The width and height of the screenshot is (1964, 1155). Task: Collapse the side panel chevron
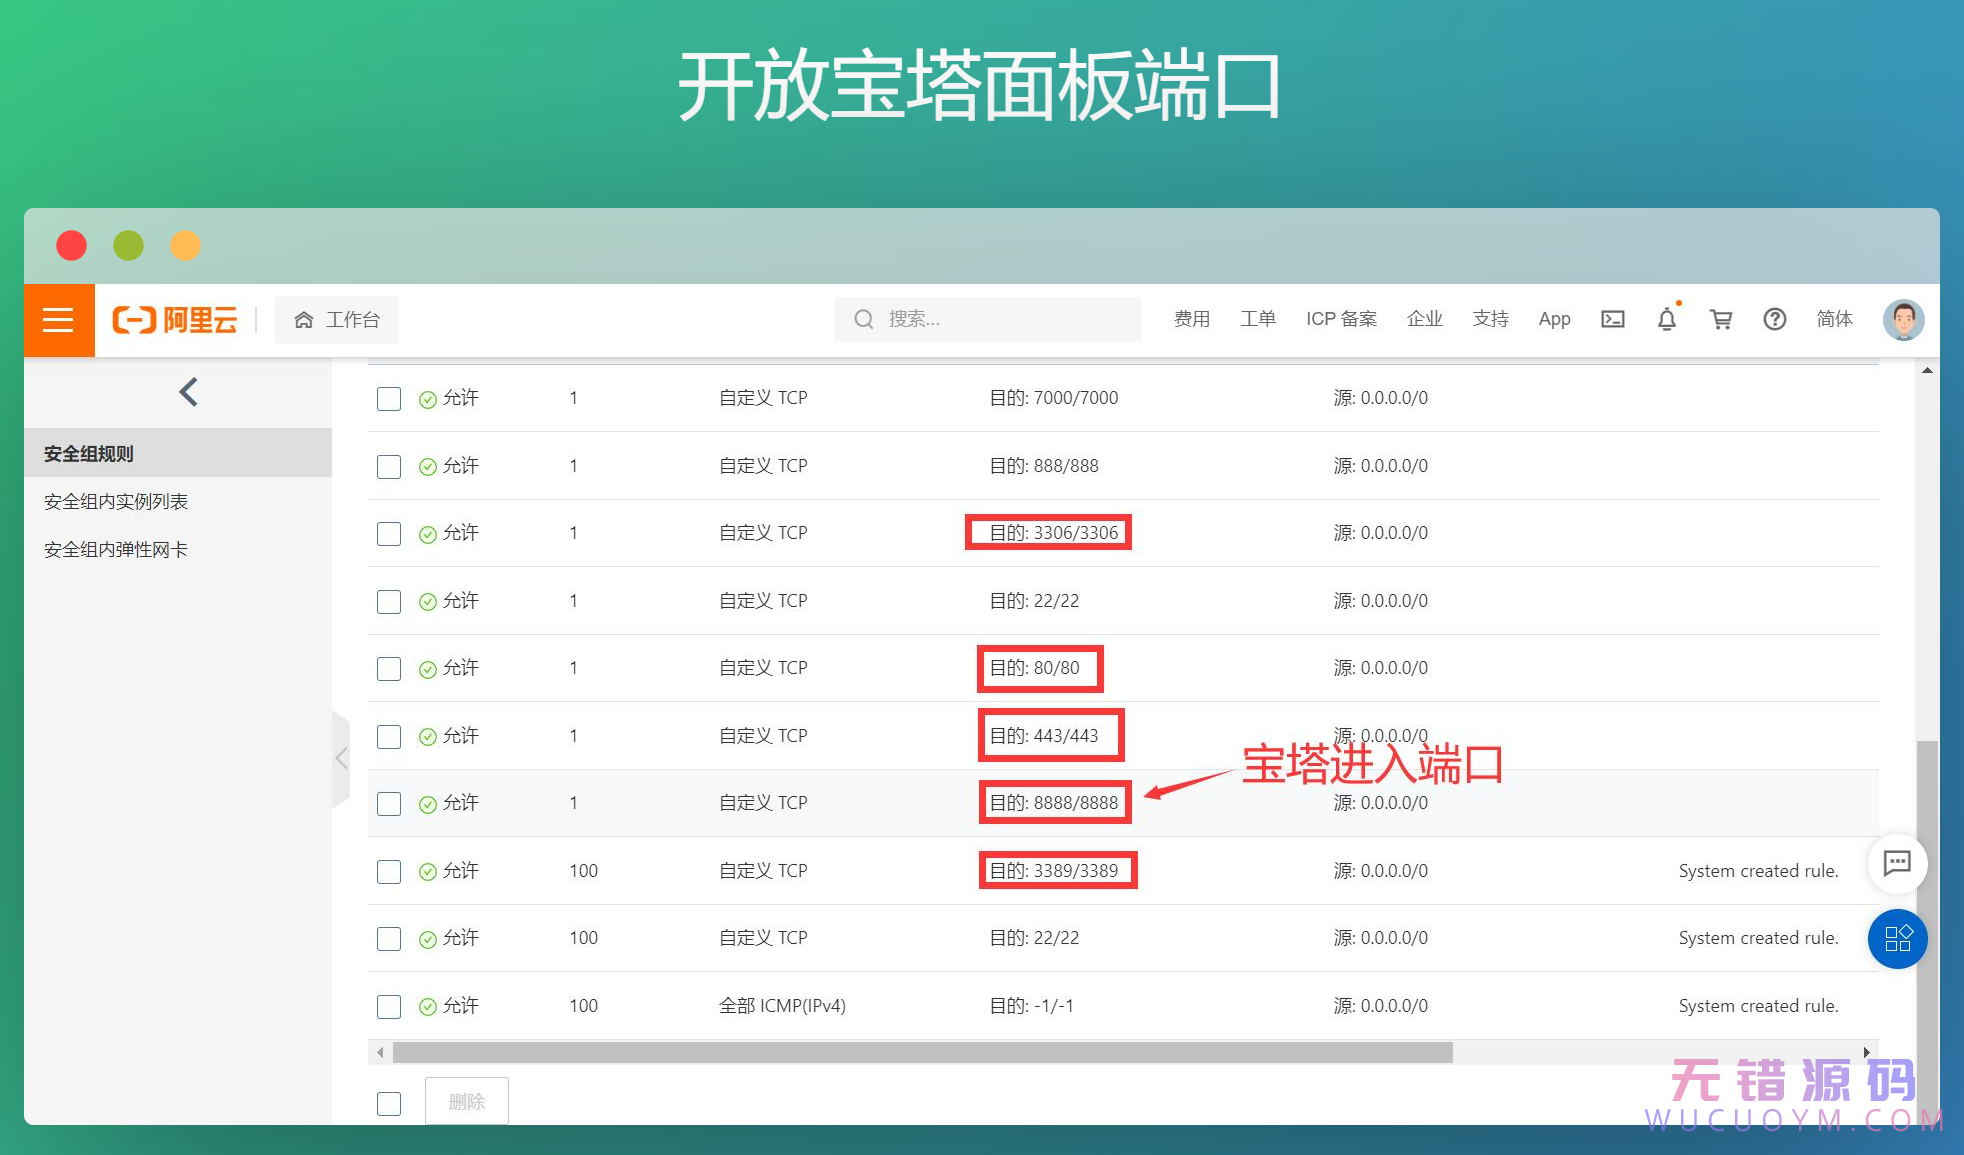pos(342,758)
